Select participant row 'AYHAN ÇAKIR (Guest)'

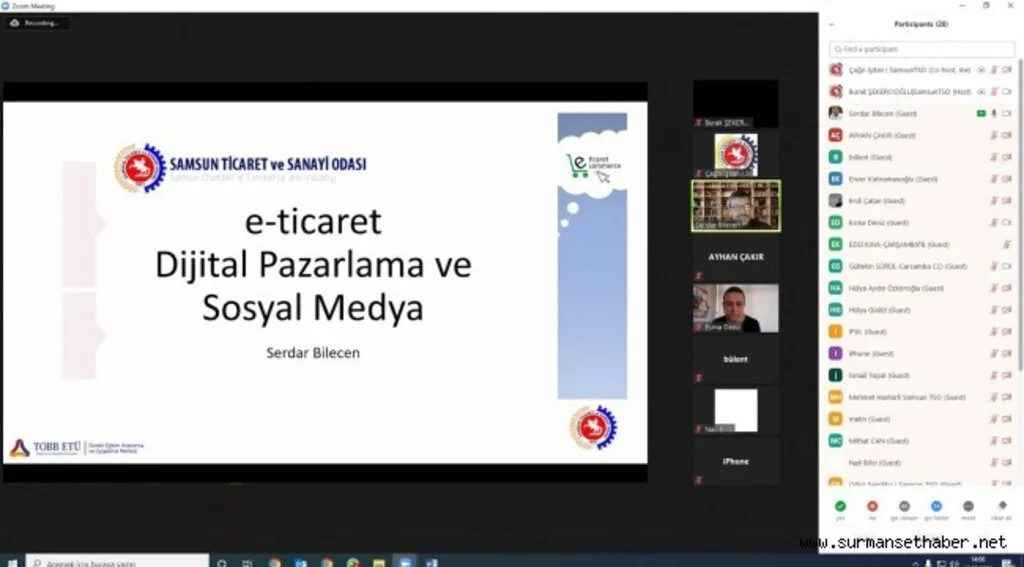click(x=920, y=135)
